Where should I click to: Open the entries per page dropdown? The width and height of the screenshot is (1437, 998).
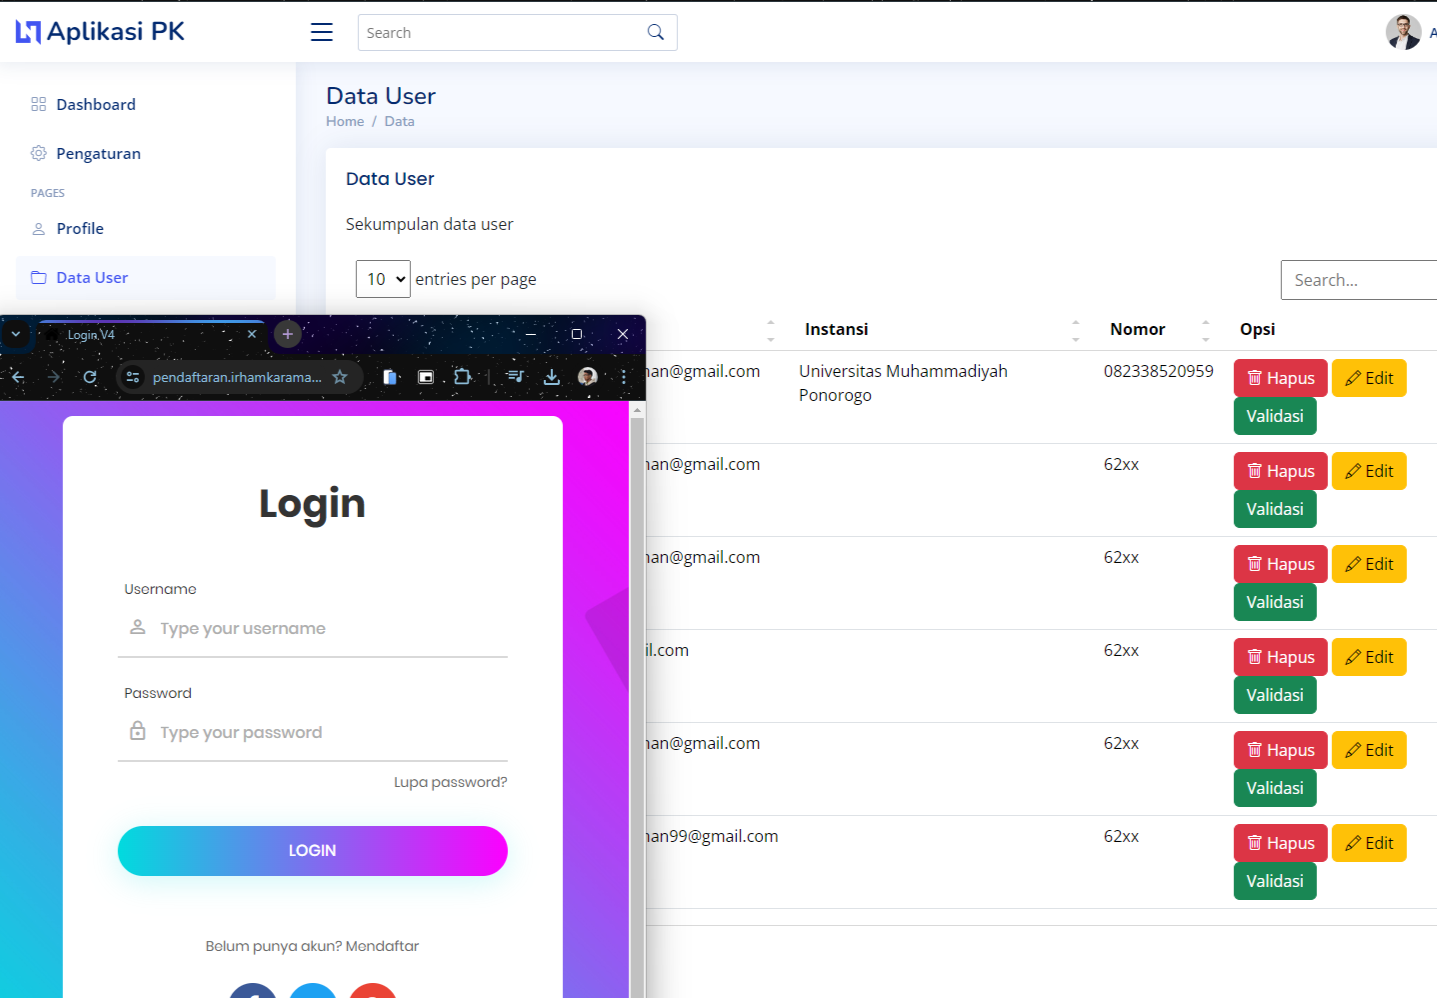click(x=383, y=279)
